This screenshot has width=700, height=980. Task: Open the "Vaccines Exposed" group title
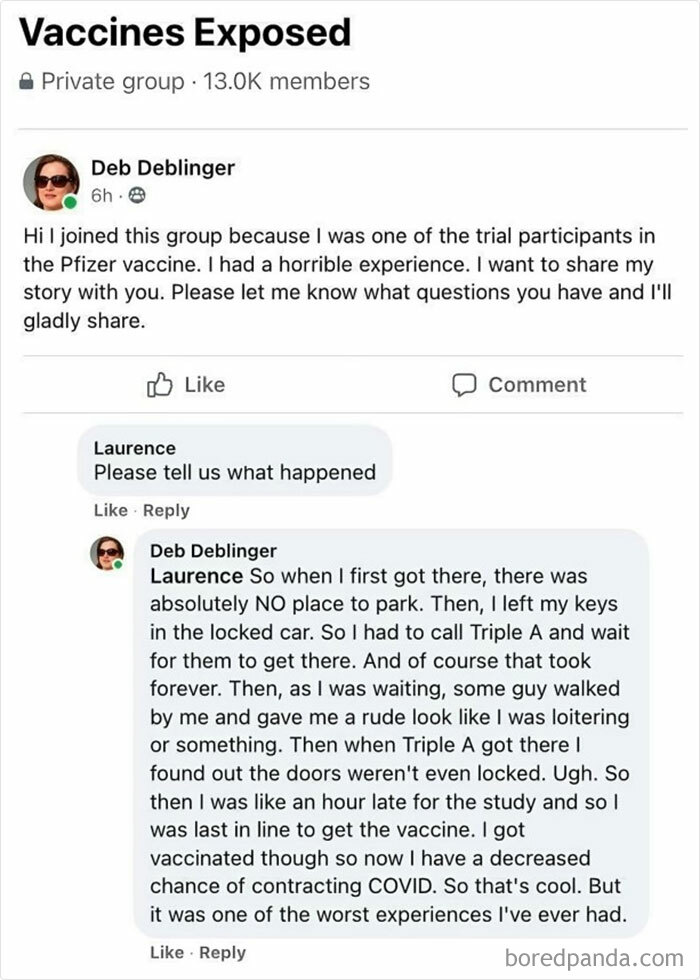click(185, 32)
